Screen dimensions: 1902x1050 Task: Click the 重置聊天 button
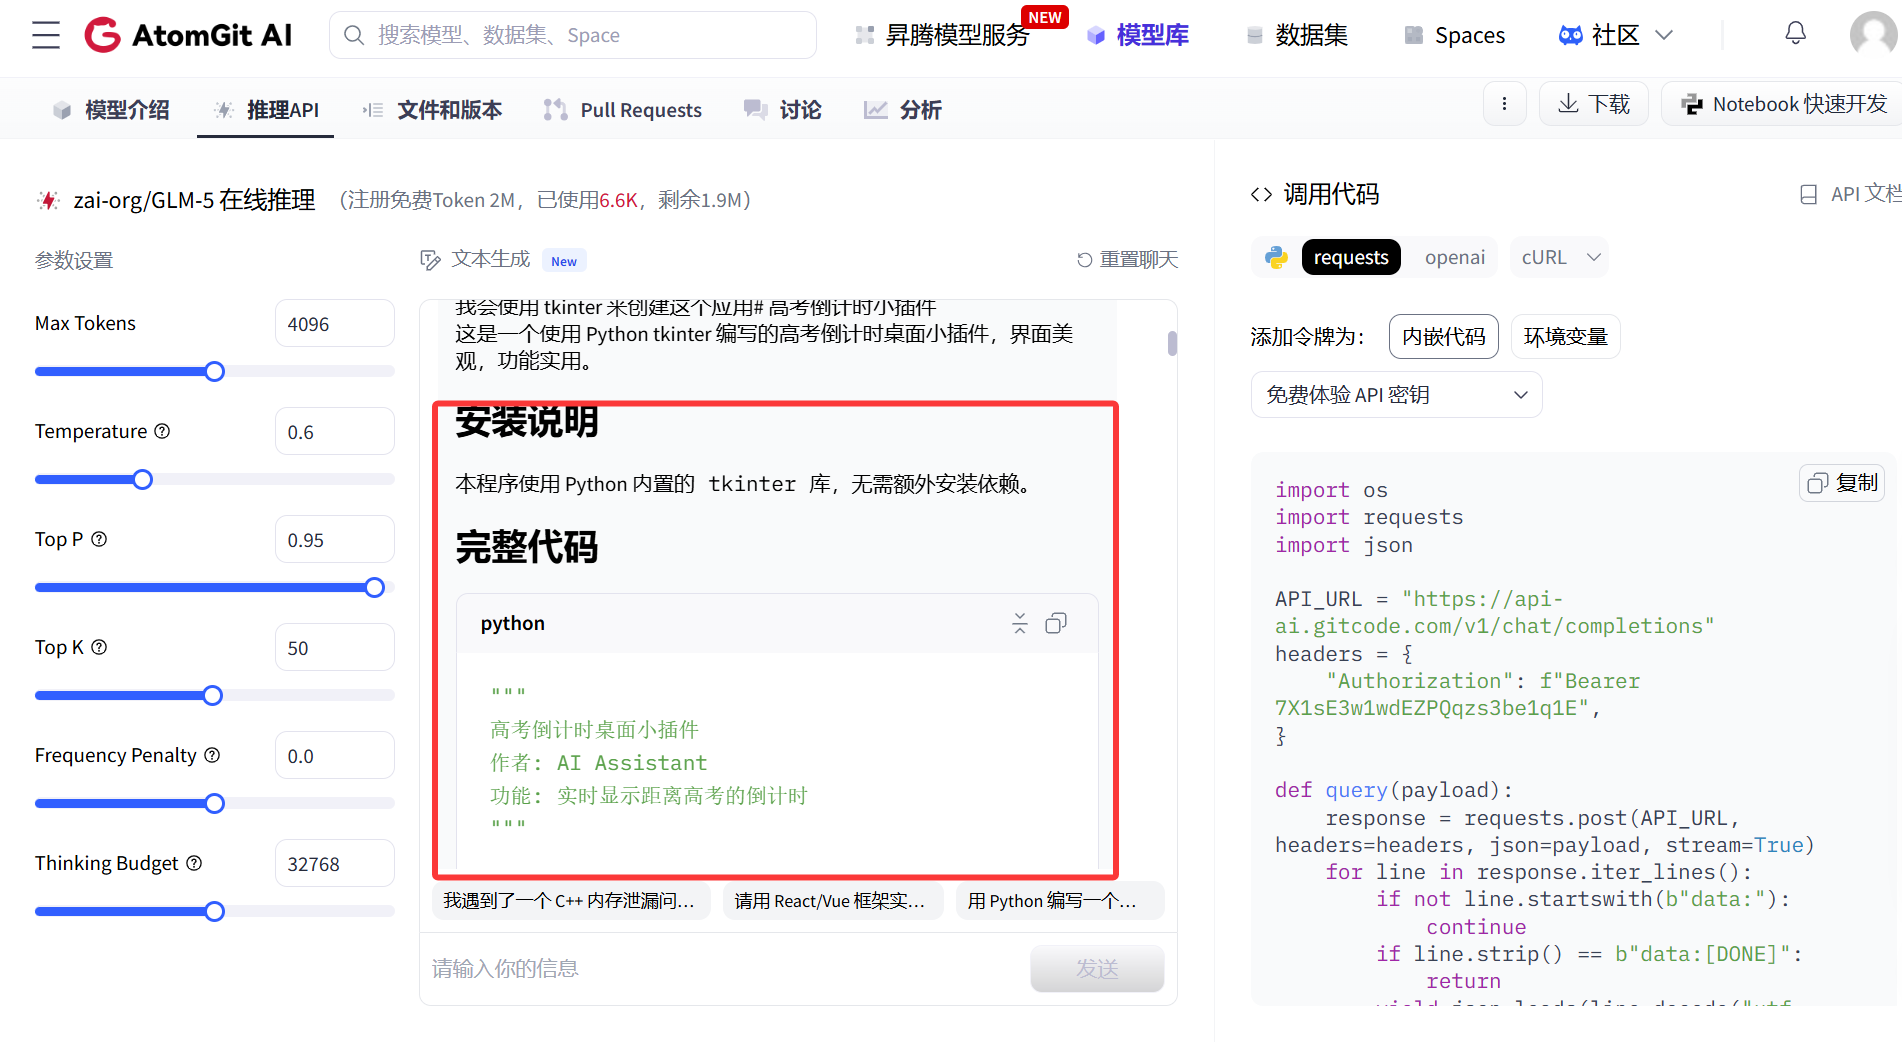[x=1127, y=258]
